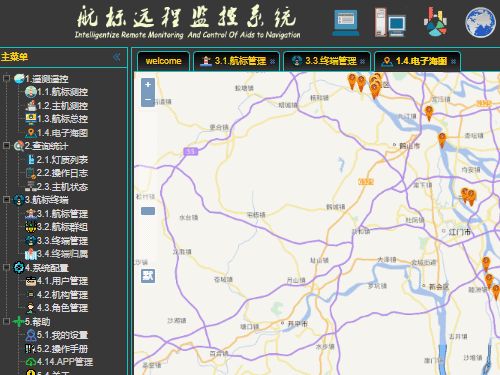Collapse the 3.航标终端 tree node
The width and height of the screenshot is (500, 375).
point(6,199)
